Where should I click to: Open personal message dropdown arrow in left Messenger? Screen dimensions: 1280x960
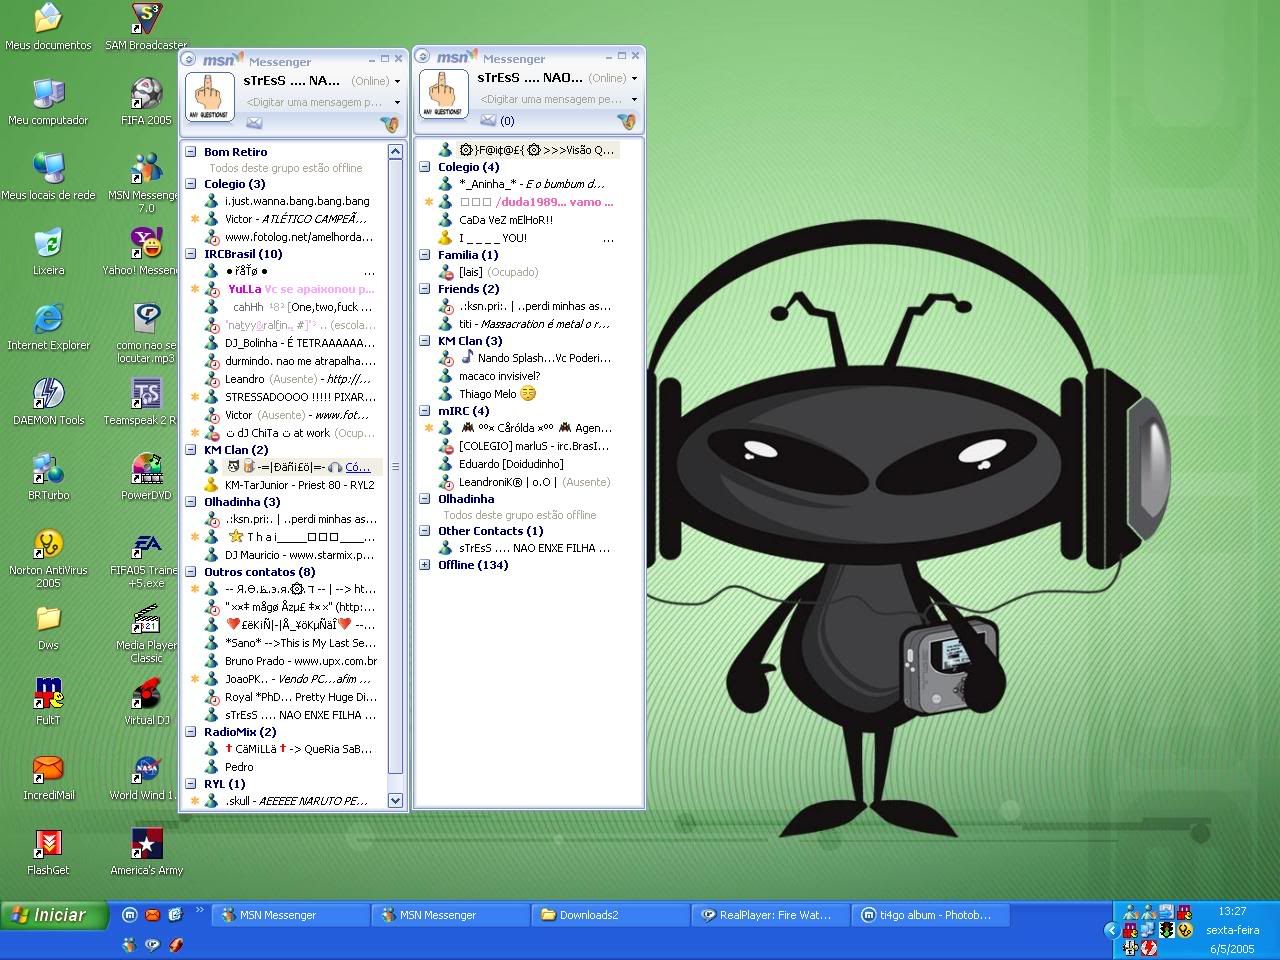397,102
